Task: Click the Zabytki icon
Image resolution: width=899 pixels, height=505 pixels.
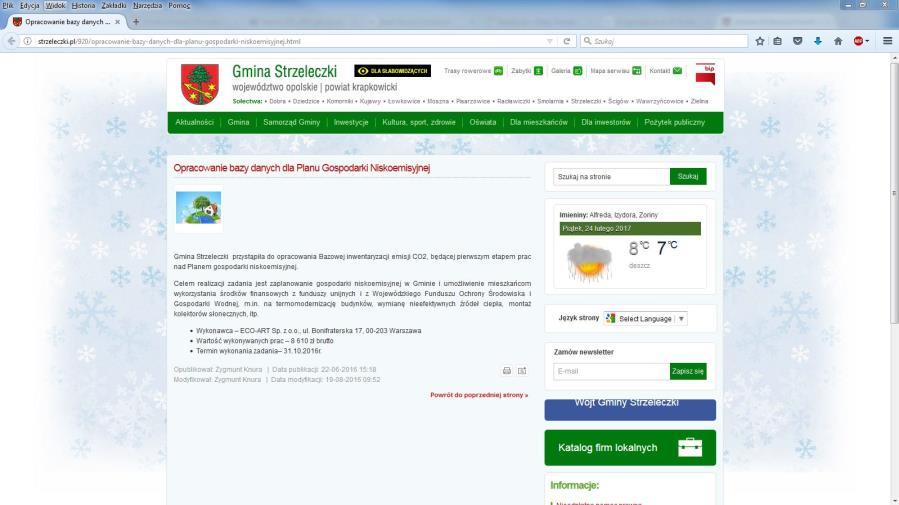Action: click(x=538, y=71)
